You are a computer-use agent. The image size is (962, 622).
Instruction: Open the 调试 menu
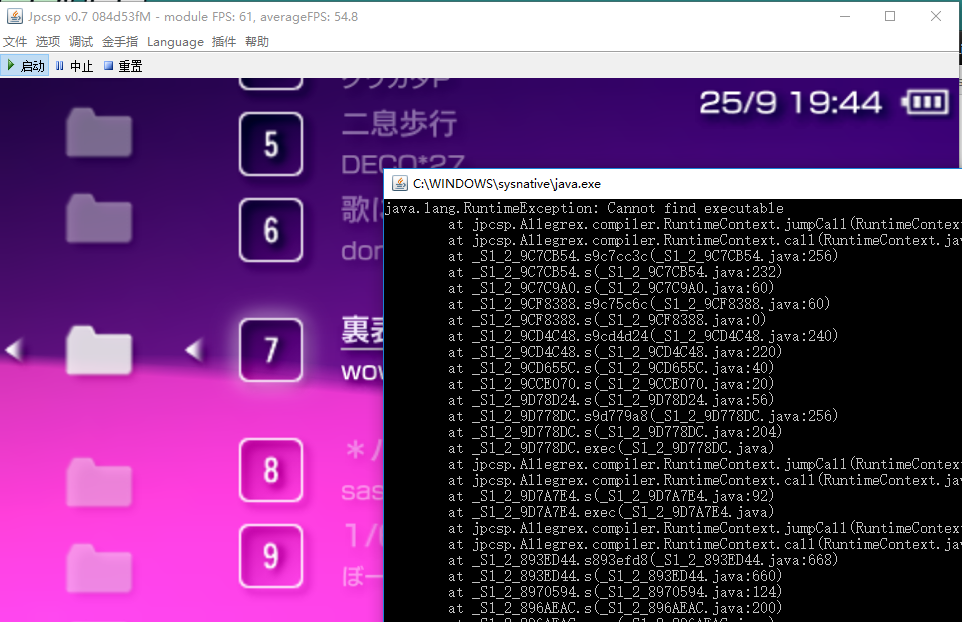tap(81, 42)
